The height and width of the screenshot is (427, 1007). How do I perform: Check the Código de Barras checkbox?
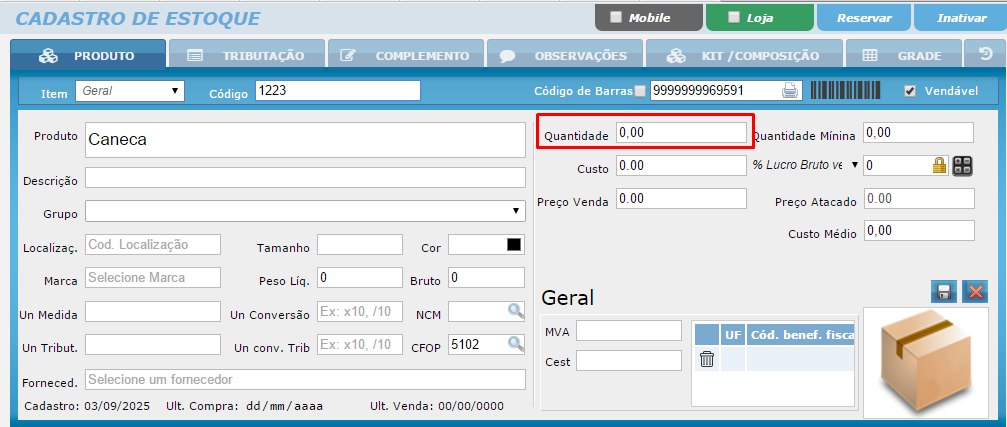click(640, 91)
